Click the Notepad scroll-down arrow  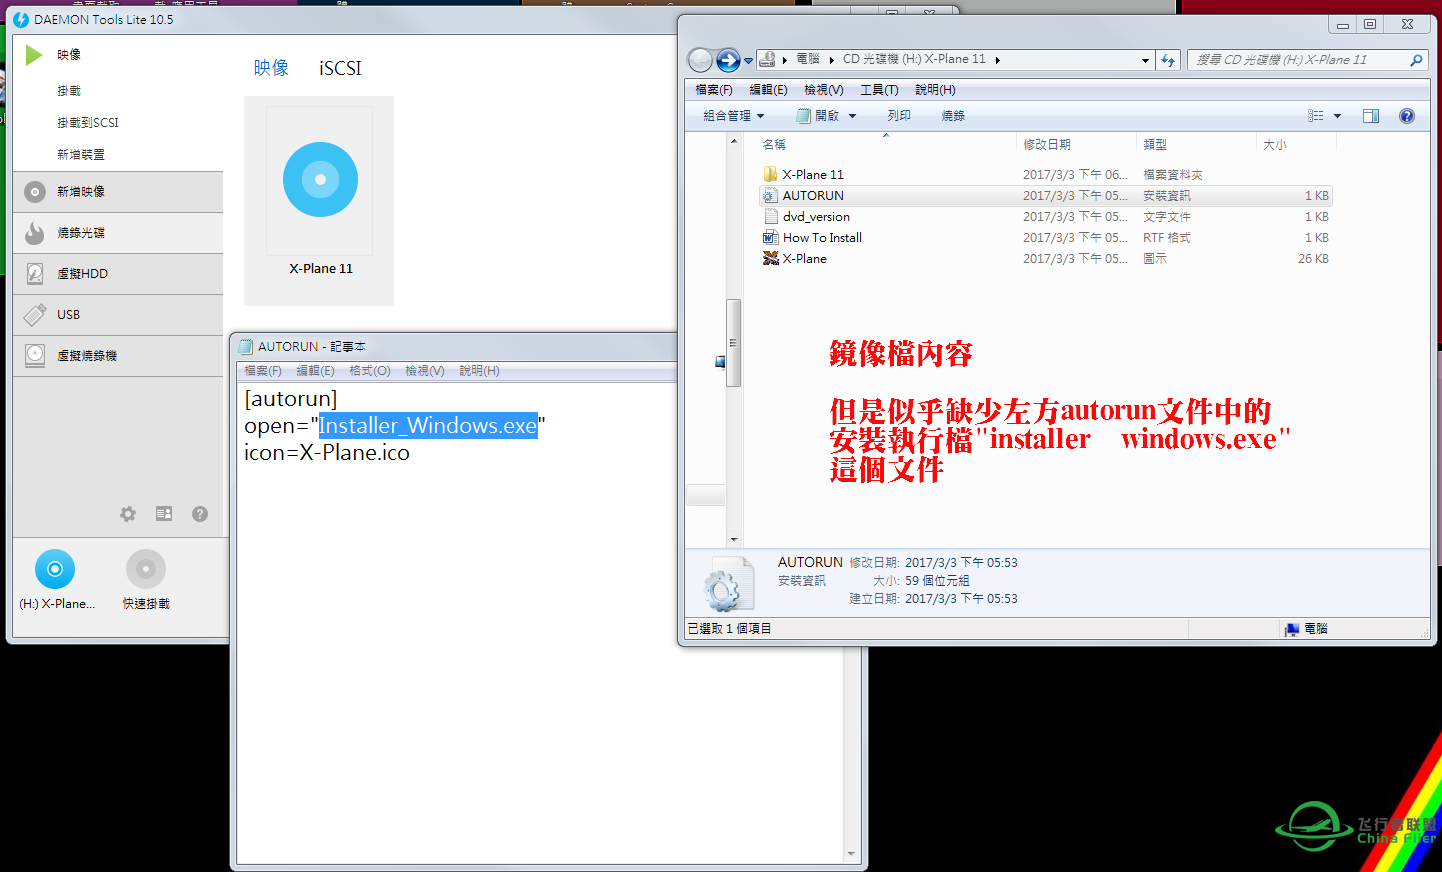(x=852, y=855)
